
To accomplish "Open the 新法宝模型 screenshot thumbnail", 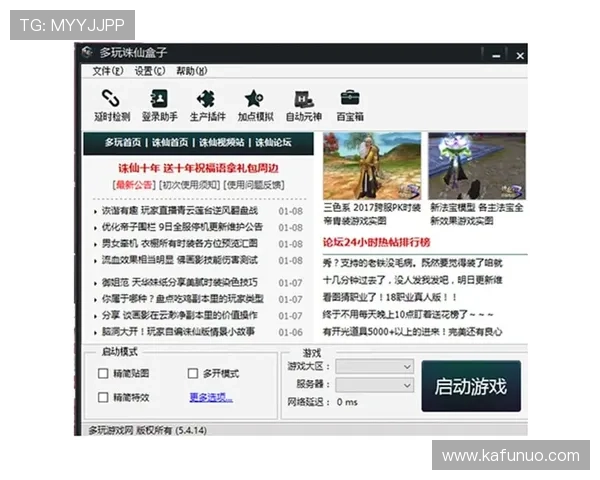I will 477,166.
